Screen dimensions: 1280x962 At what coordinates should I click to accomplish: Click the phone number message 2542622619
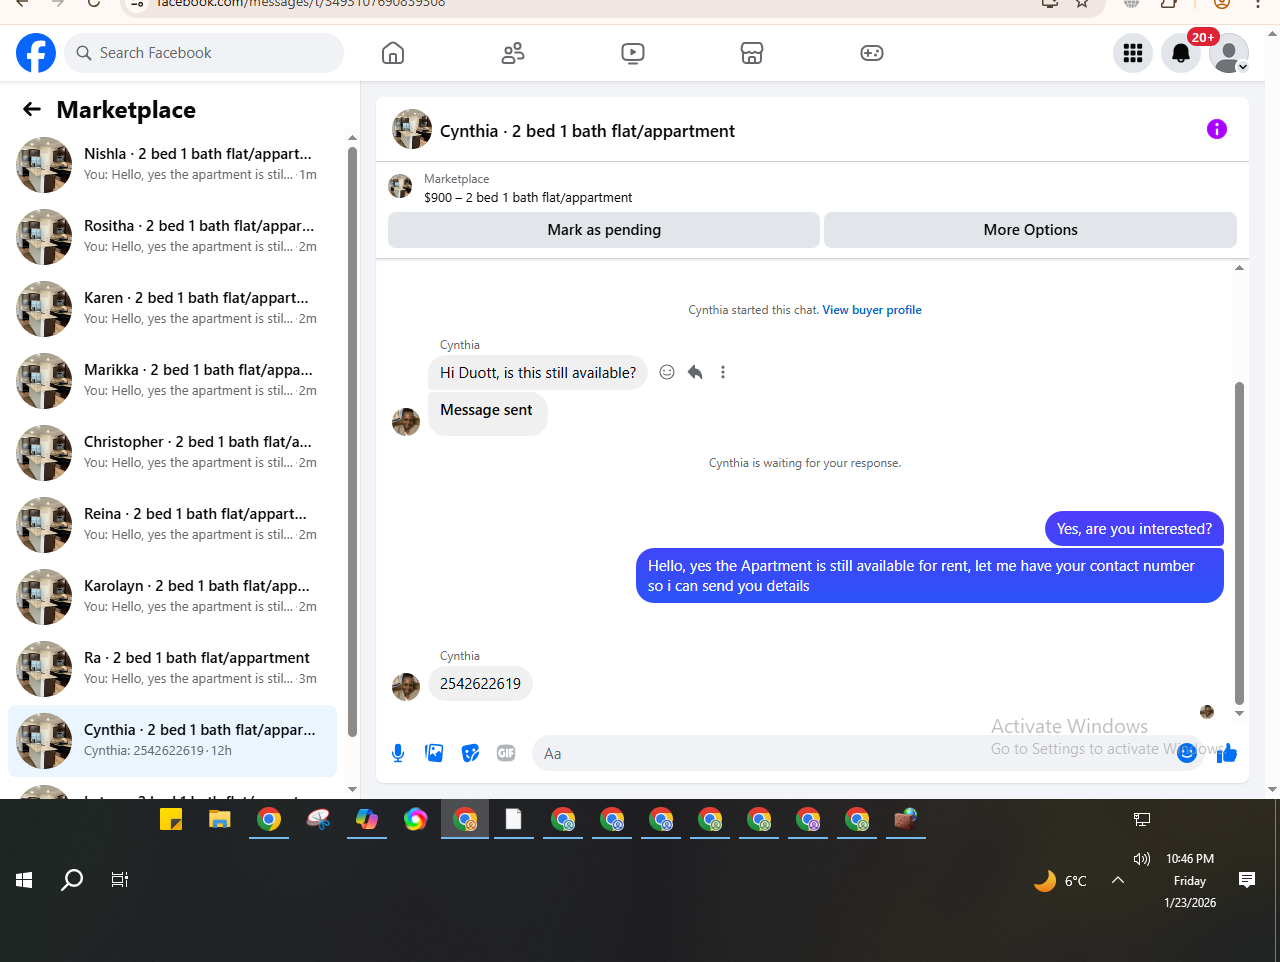[x=480, y=684]
